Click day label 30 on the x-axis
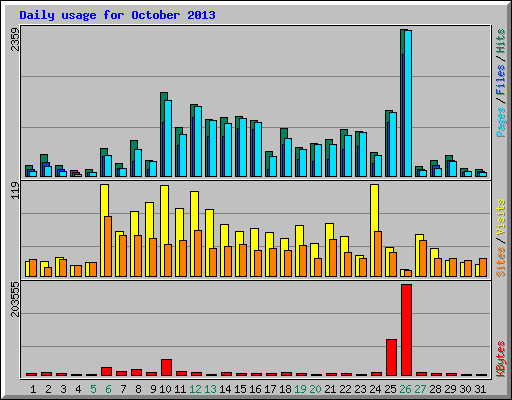The width and height of the screenshot is (512, 400). pos(465,389)
